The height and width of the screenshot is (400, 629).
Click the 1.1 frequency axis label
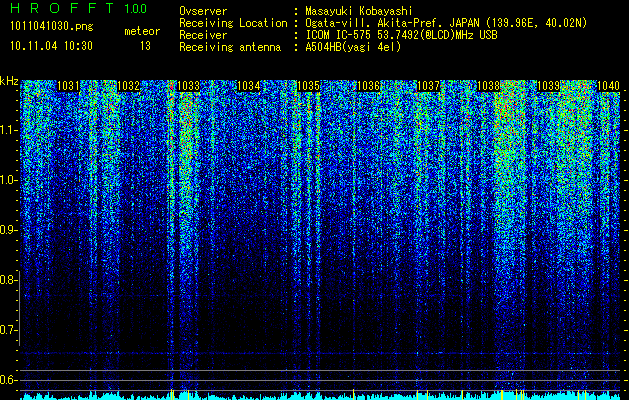8,130
